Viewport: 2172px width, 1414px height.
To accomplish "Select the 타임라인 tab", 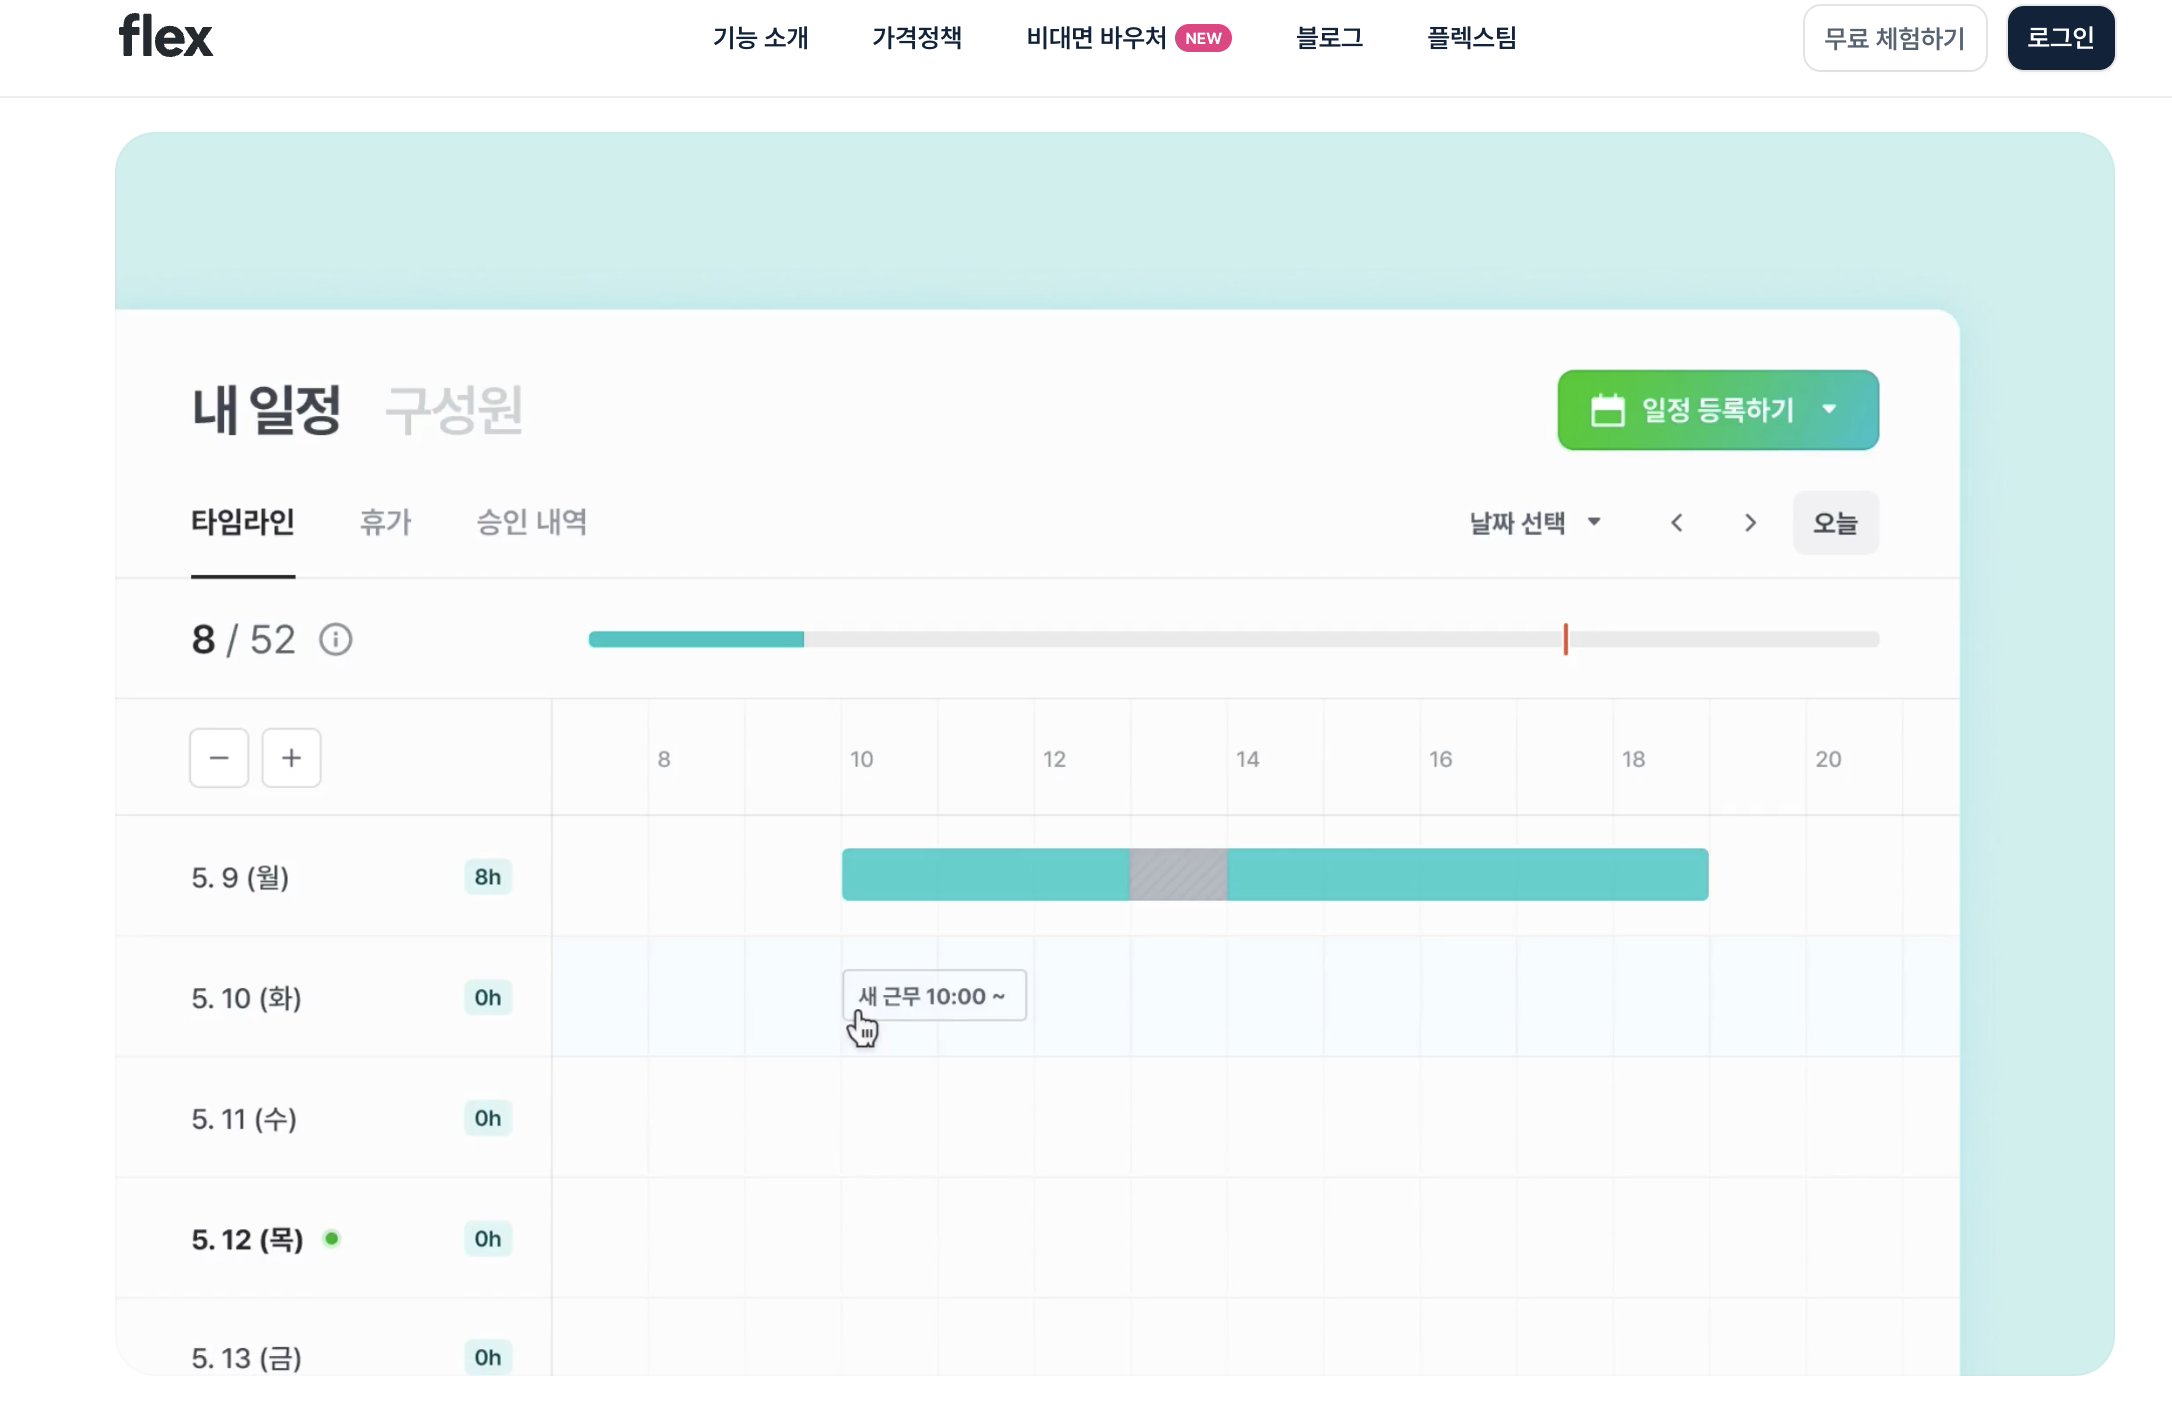I will [x=243, y=522].
